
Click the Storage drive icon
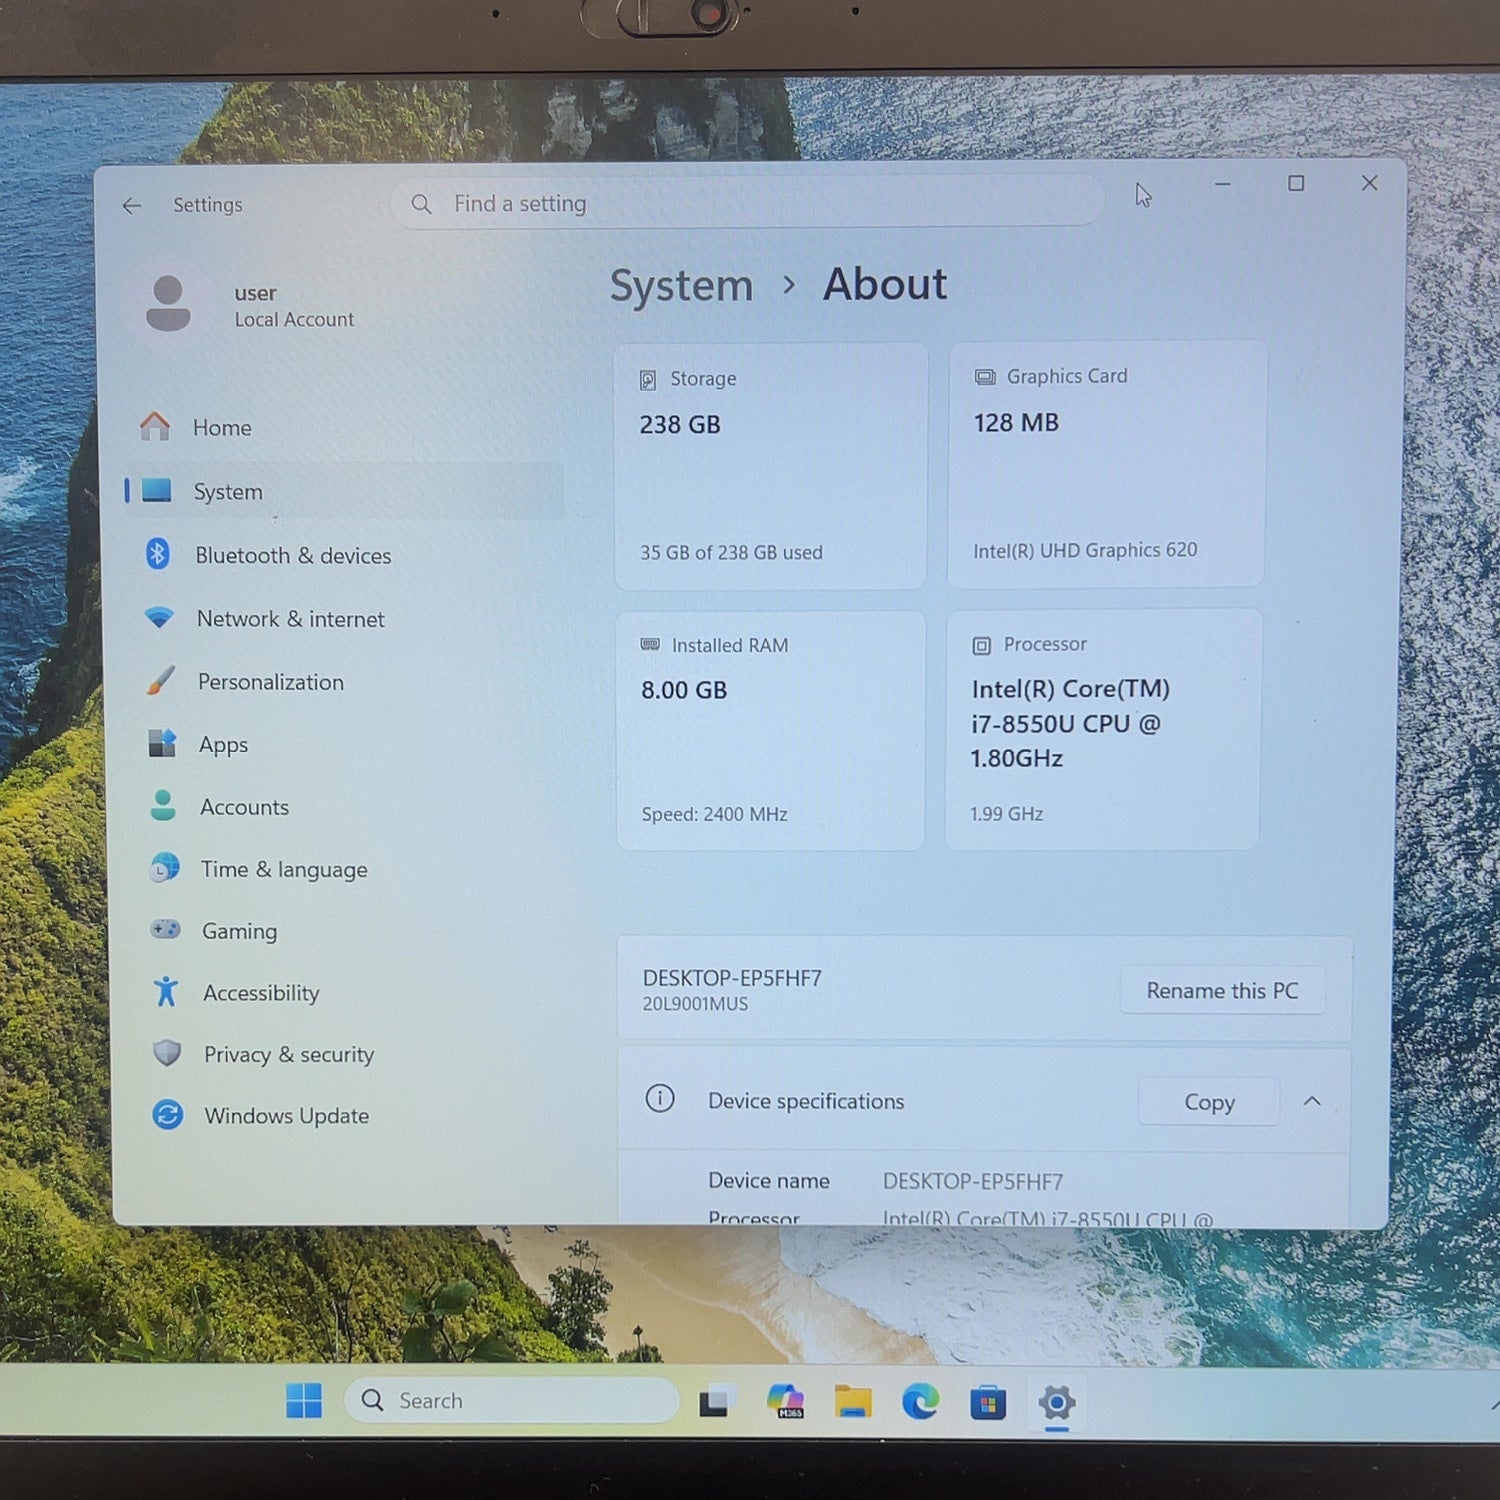648,380
